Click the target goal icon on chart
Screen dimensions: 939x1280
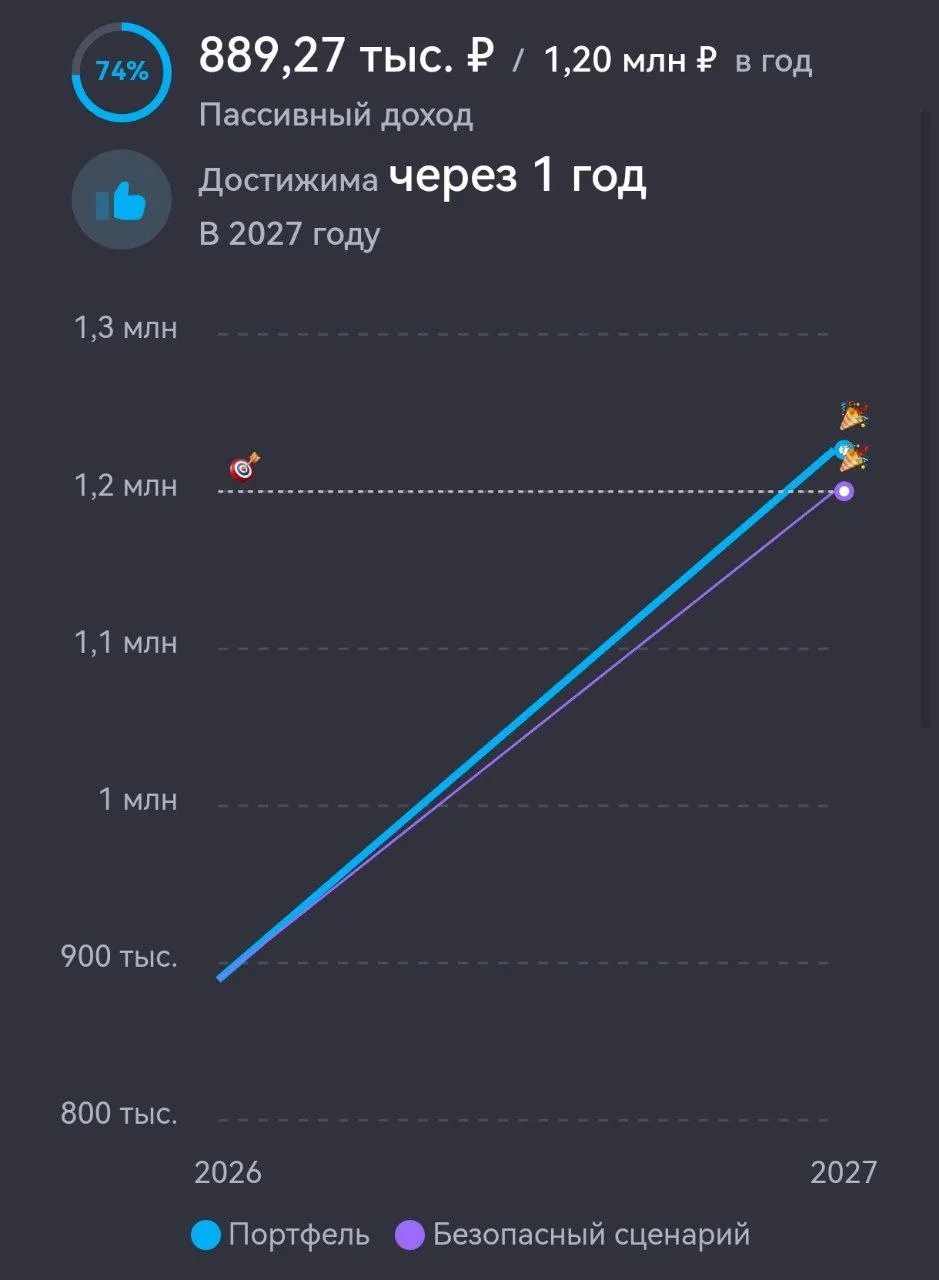(245, 467)
